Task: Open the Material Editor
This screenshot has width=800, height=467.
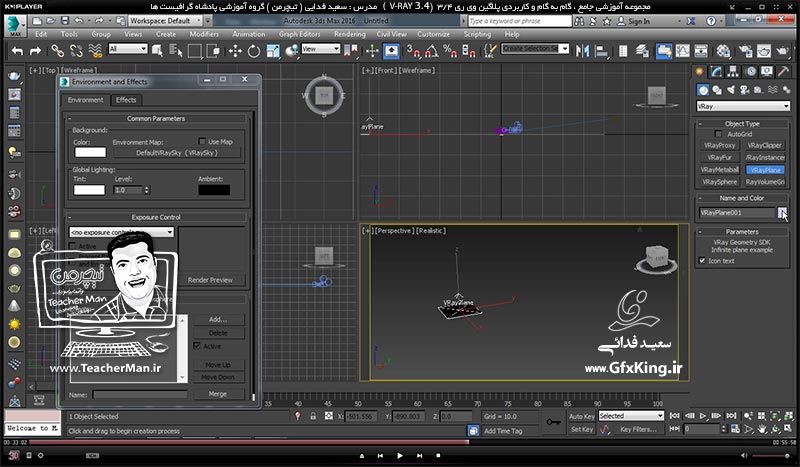Action: point(723,51)
